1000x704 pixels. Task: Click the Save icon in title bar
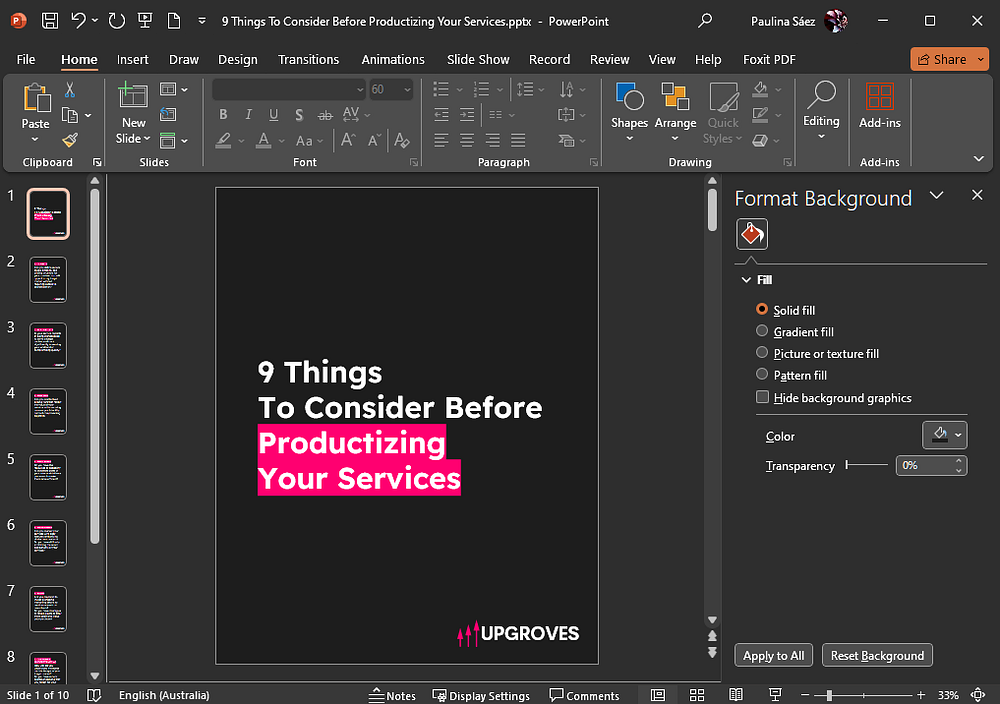point(50,21)
